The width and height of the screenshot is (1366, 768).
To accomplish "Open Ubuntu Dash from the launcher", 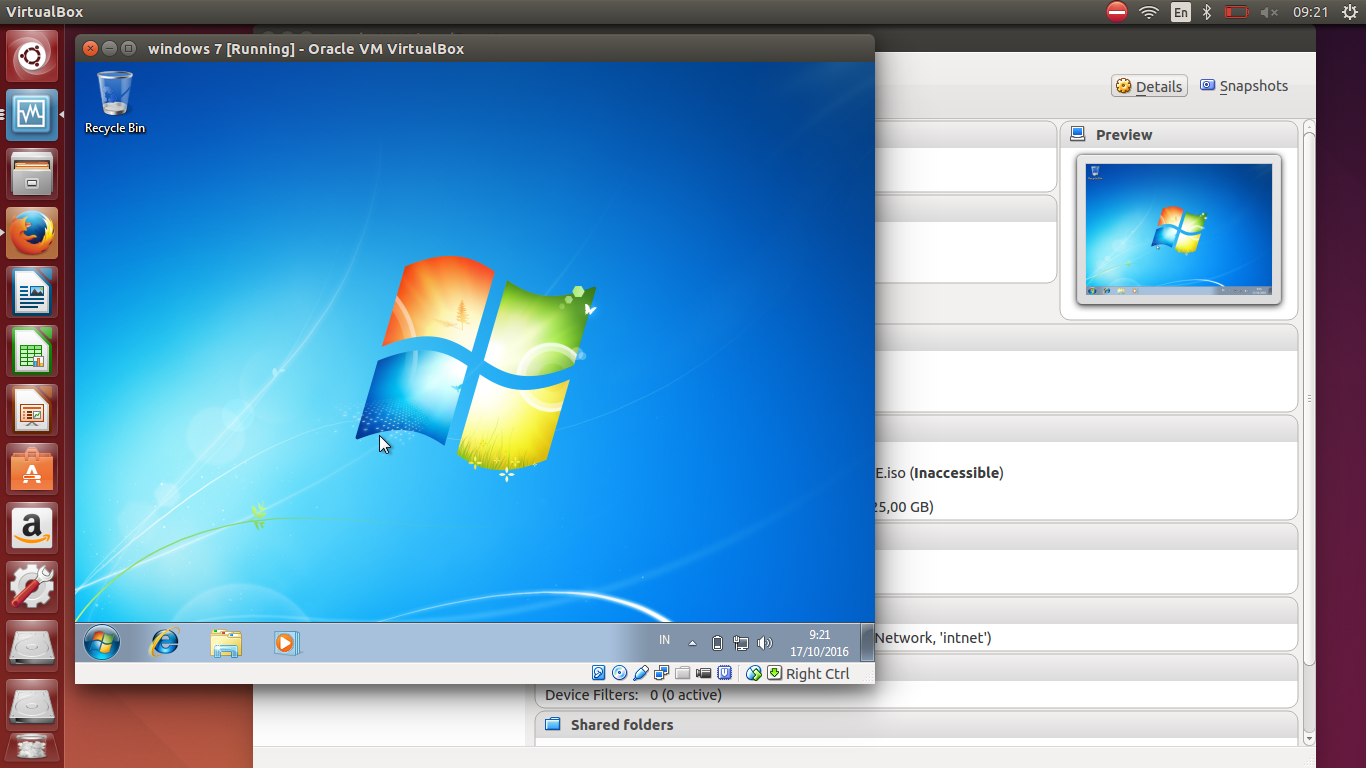I will (32, 56).
